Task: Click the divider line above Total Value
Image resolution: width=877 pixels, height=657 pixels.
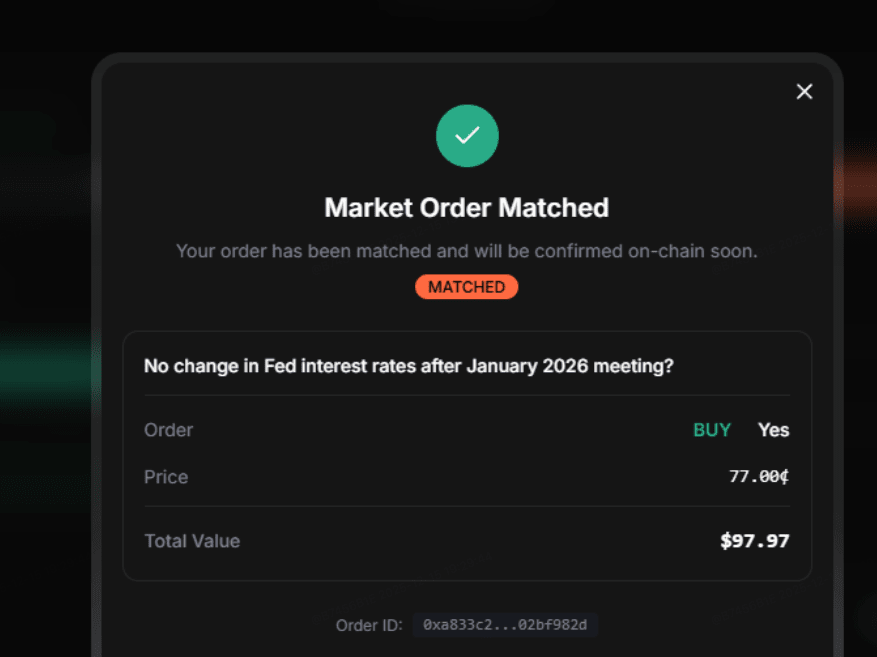Action: click(467, 506)
